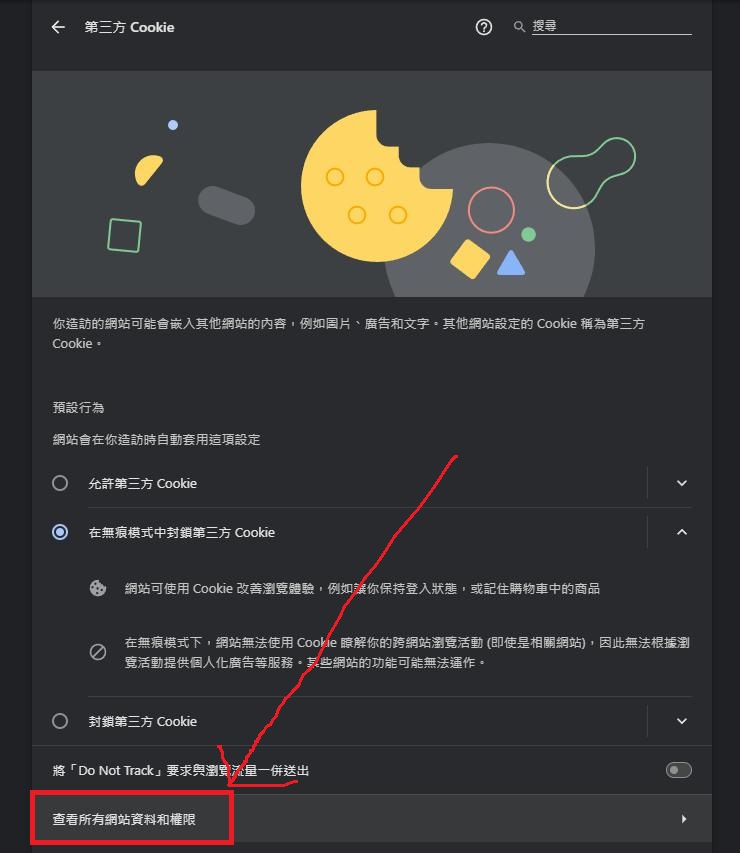Screen dimensions: 740x853
Task: Click the back arrow next to 第三方 Cookie
Action: point(58,27)
